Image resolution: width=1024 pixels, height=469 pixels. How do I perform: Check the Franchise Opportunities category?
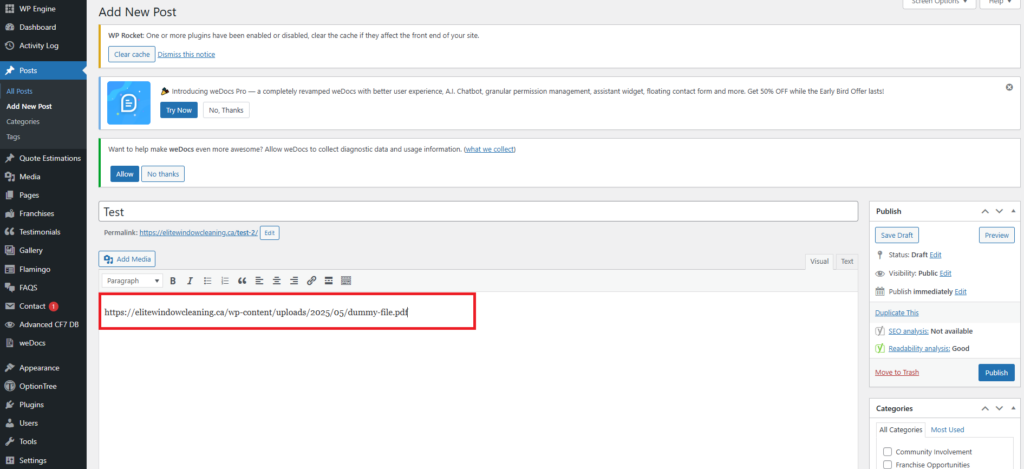(x=887, y=465)
